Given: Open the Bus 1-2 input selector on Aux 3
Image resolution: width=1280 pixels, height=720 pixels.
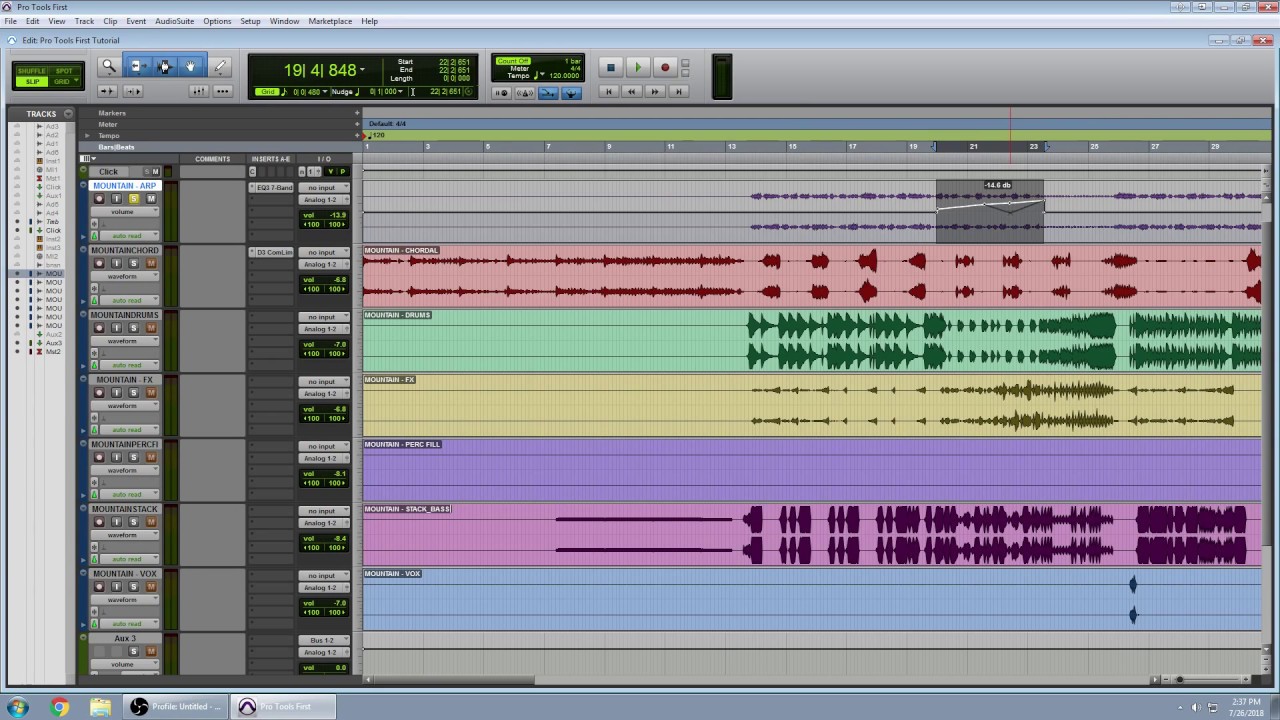Looking at the screenshot, I should click(325, 640).
